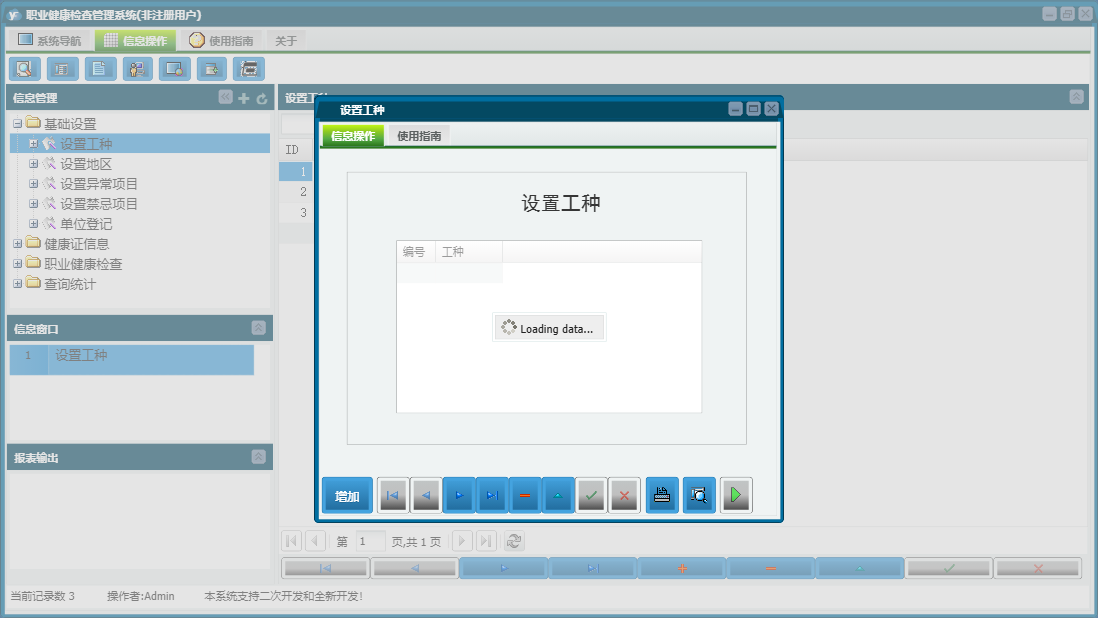The width and height of the screenshot is (1098, 618).
Task: Go to last record in 设置工种 dialog
Action: 492,496
